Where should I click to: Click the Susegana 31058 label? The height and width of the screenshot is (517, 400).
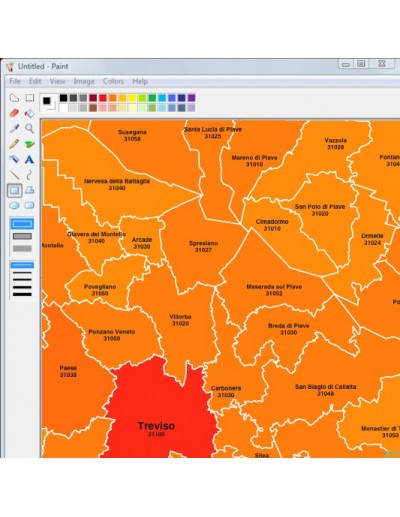point(132,136)
